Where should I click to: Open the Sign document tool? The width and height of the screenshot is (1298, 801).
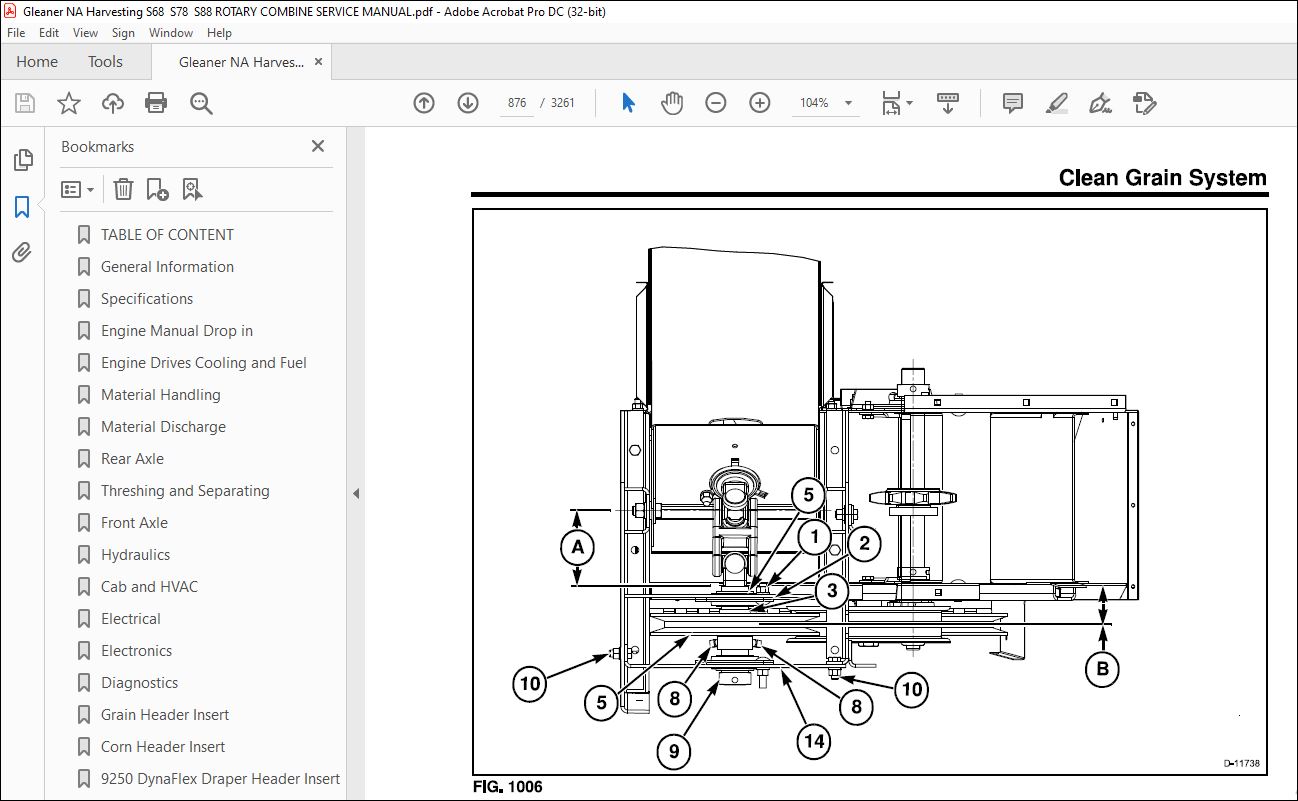pyautogui.click(x=1101, y=103)
